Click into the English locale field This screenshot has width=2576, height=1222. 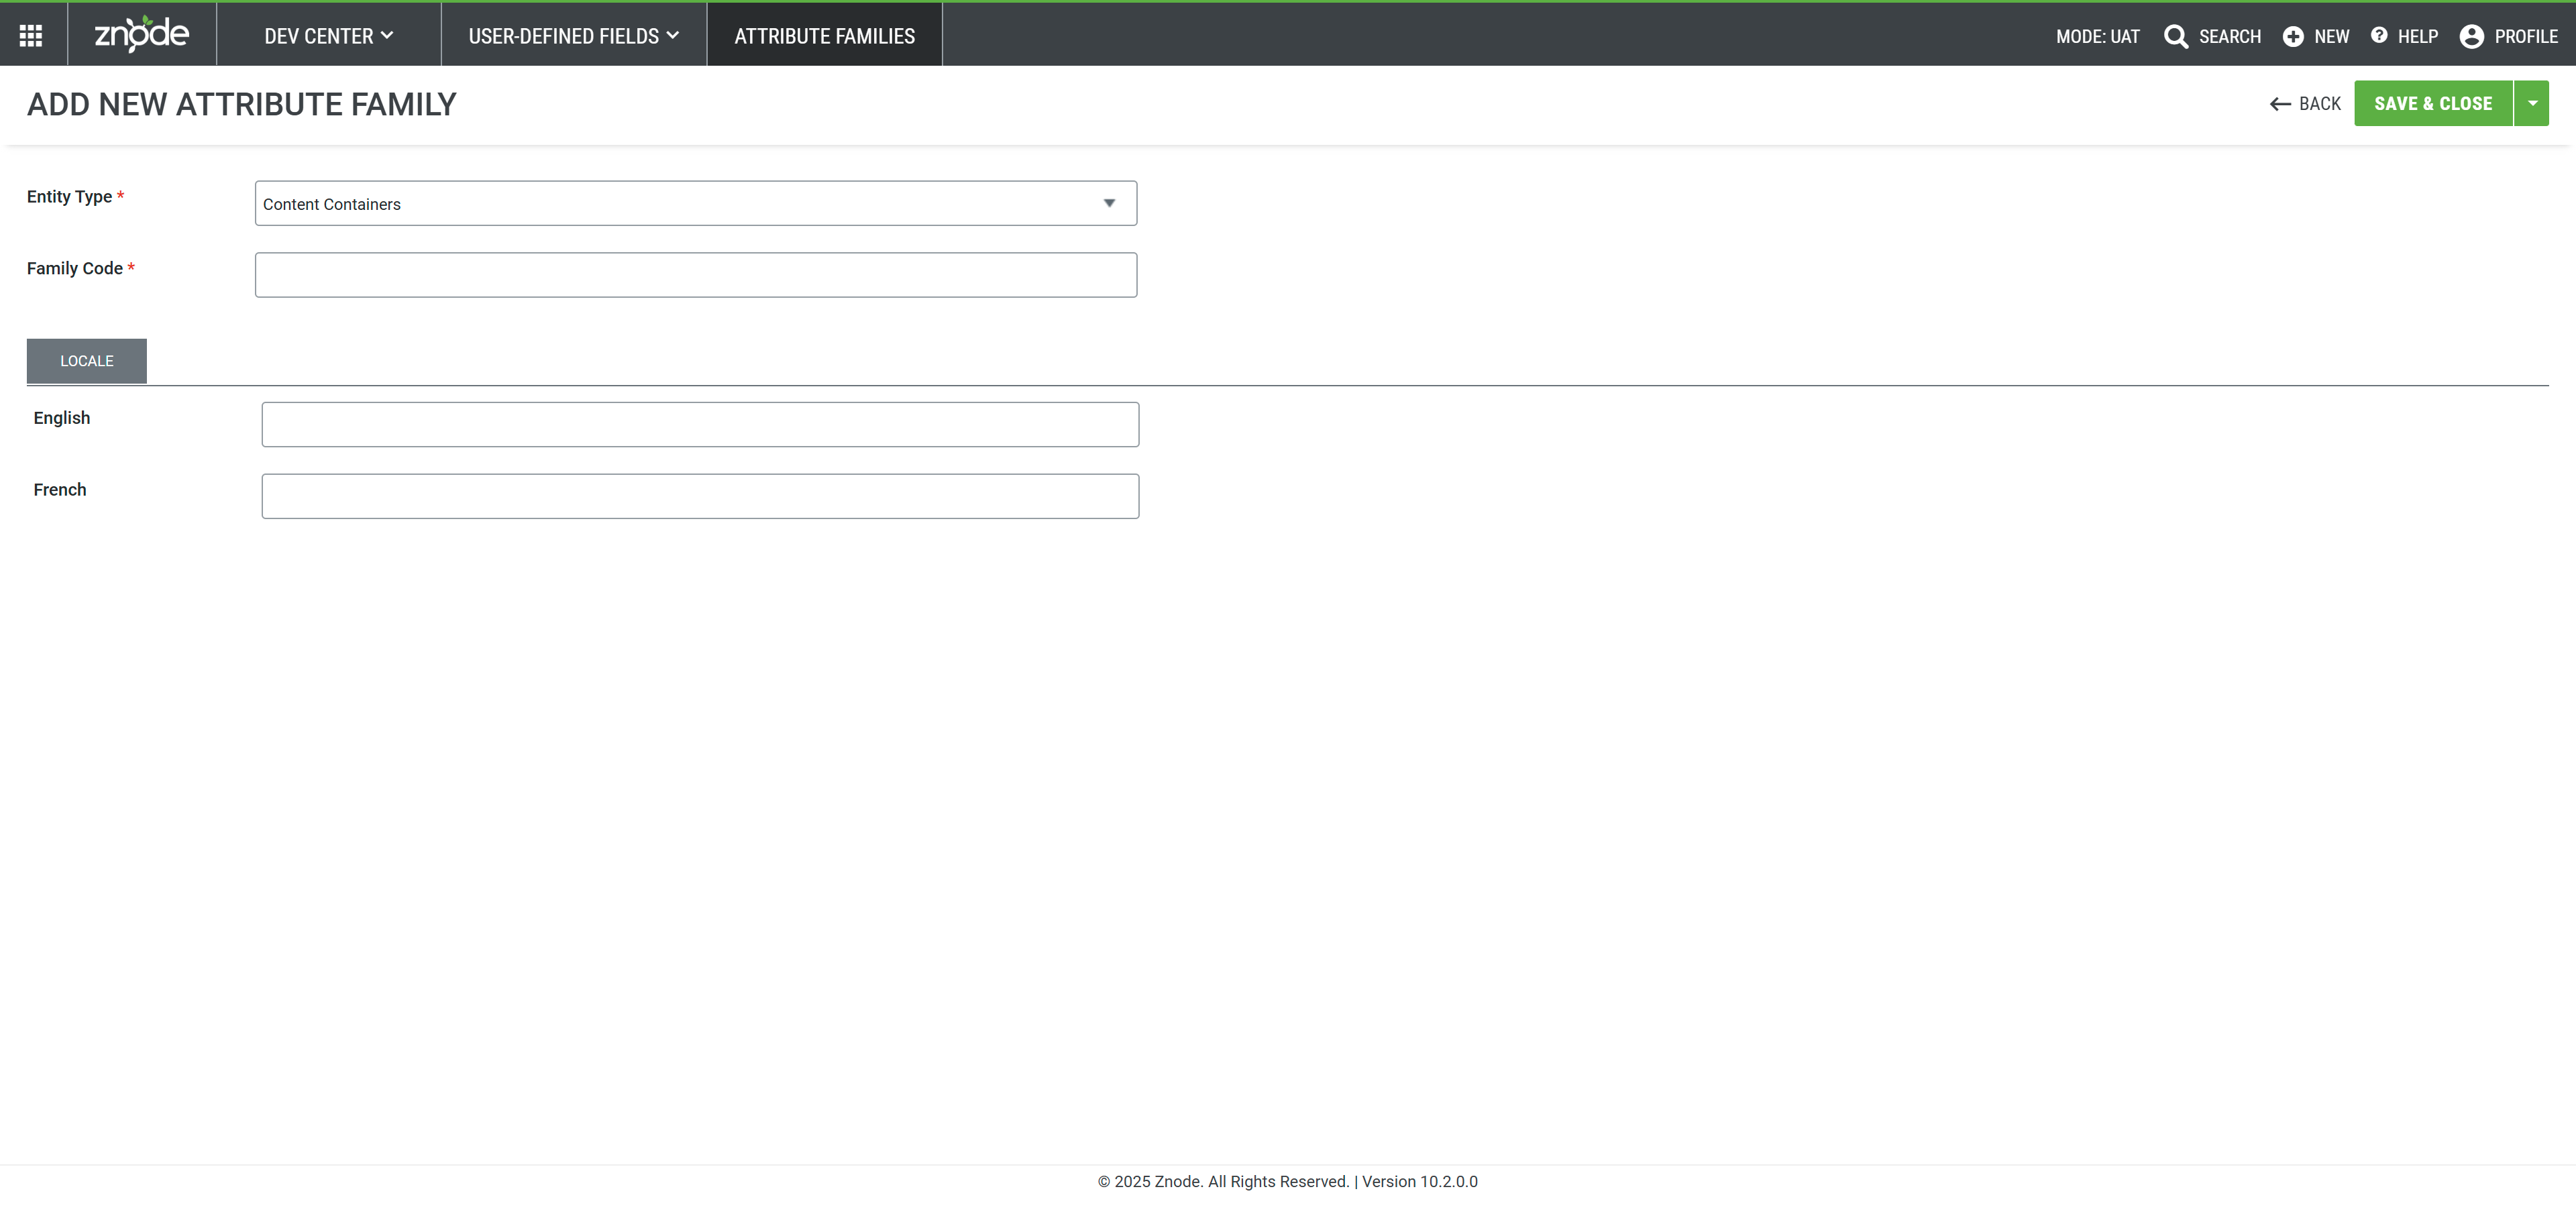pos(699,425)
